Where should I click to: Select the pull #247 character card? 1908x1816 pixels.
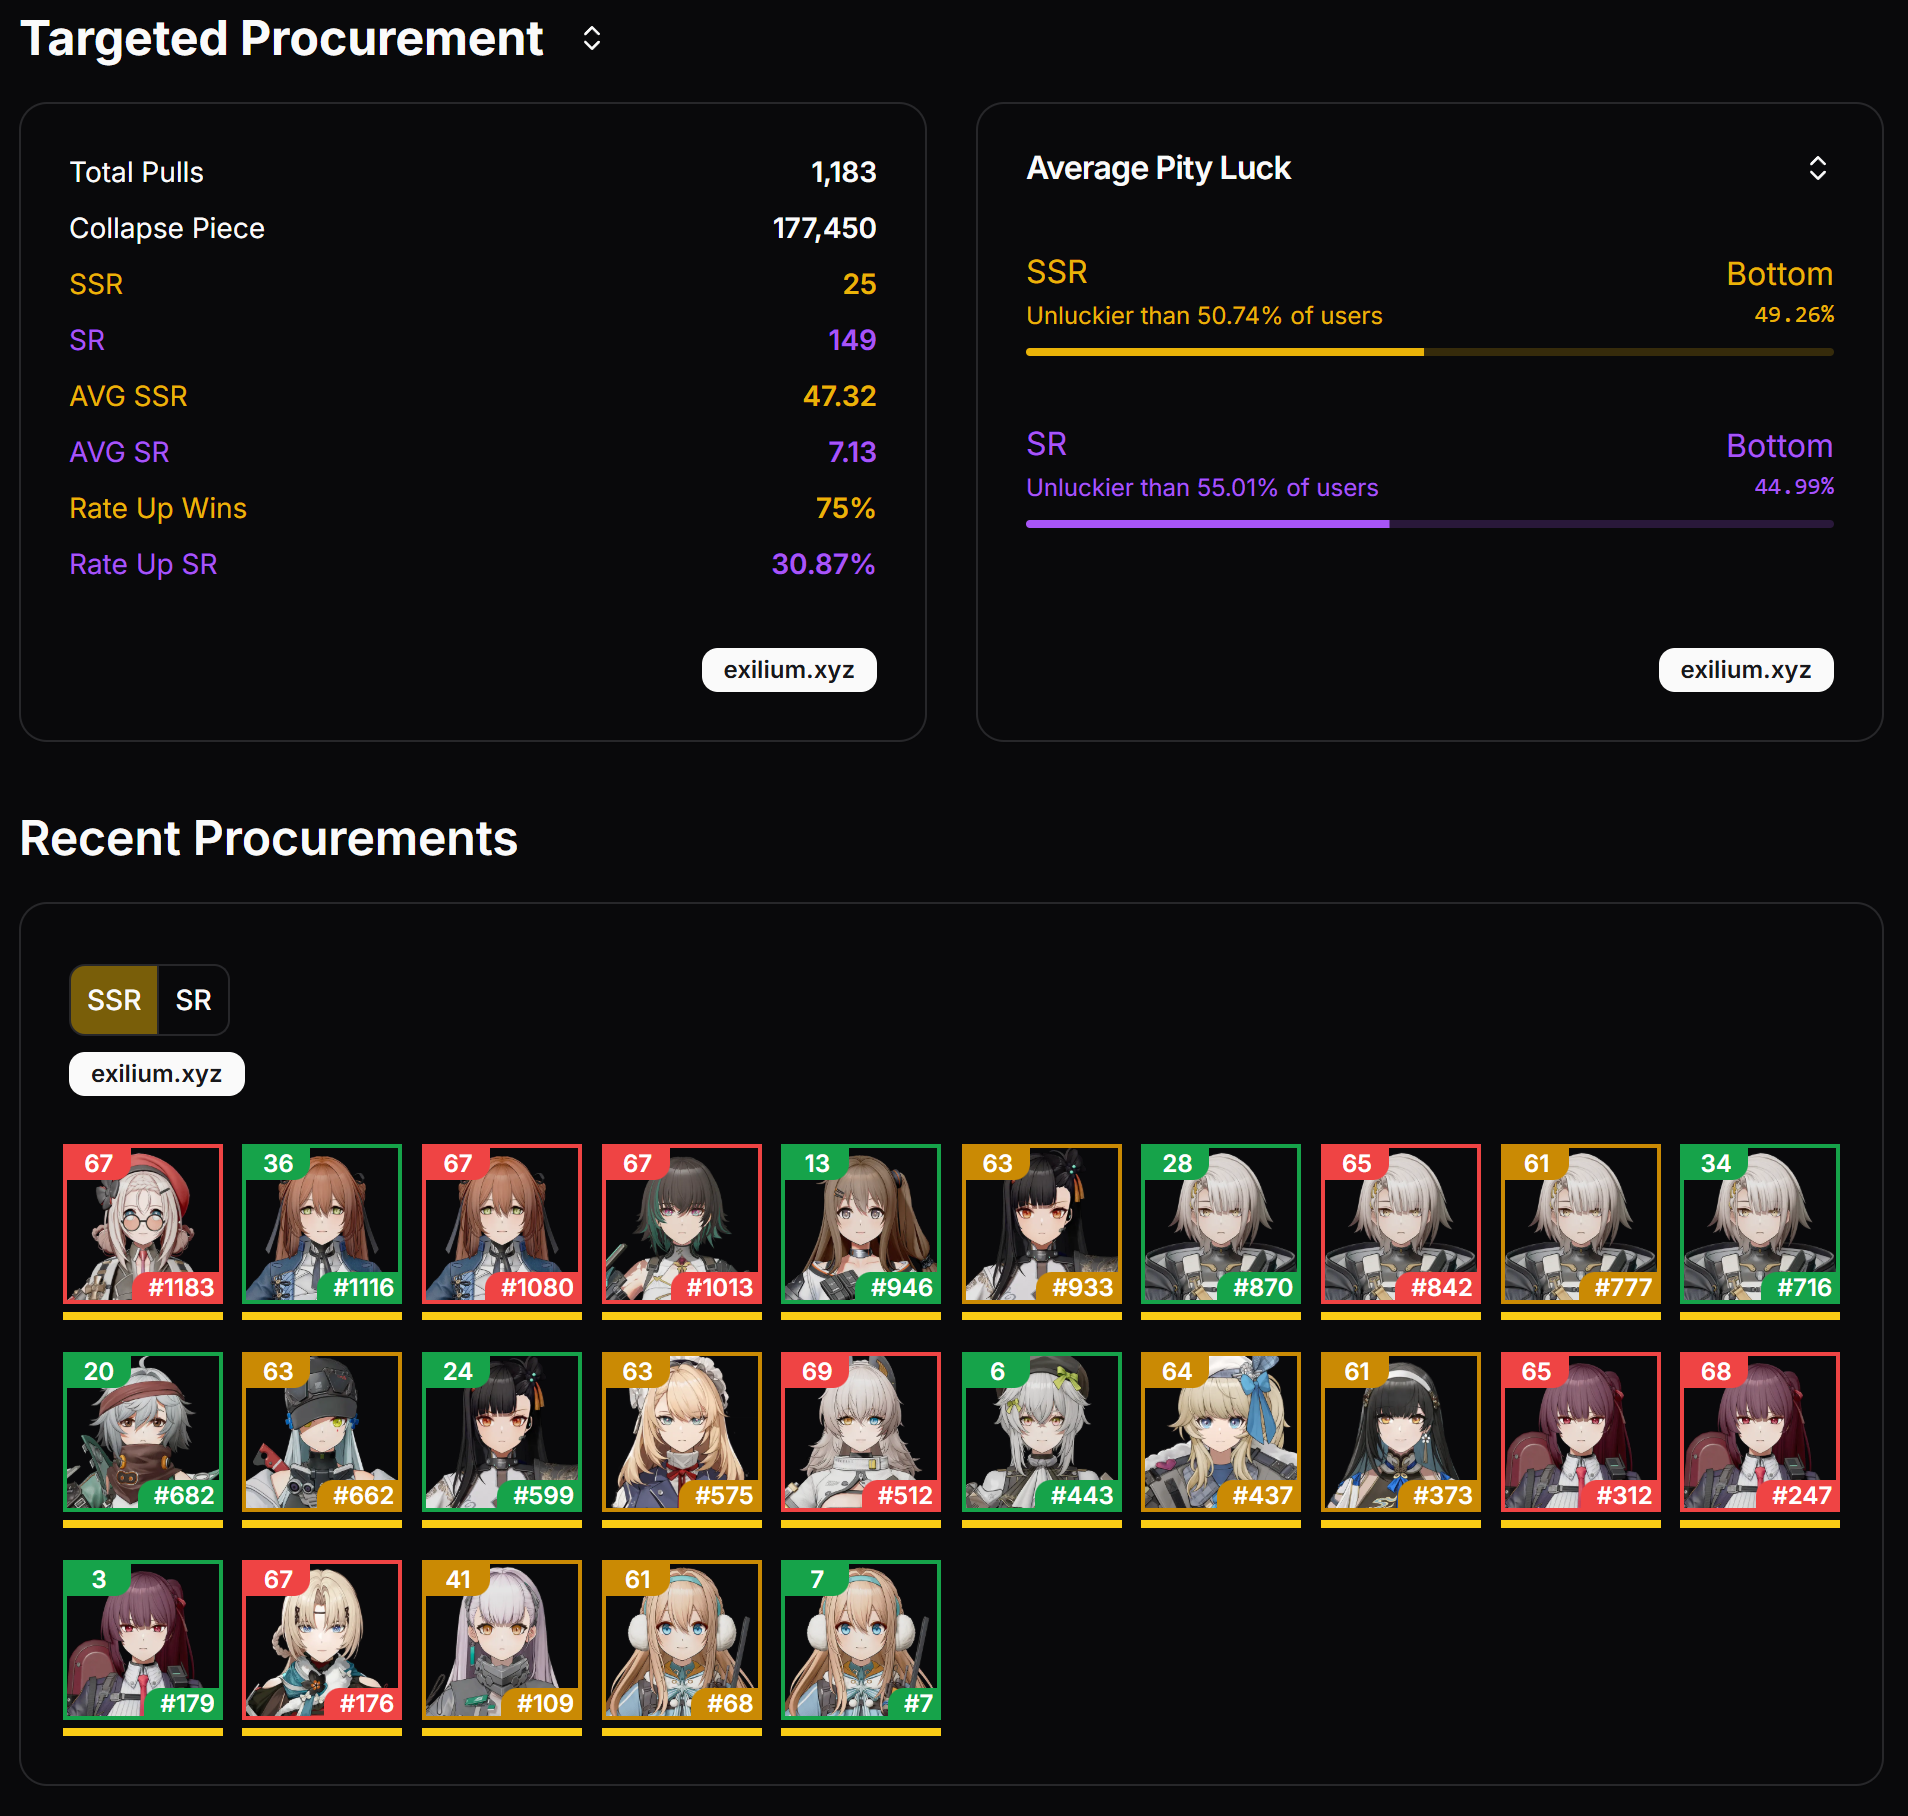coord(1760,1432)
